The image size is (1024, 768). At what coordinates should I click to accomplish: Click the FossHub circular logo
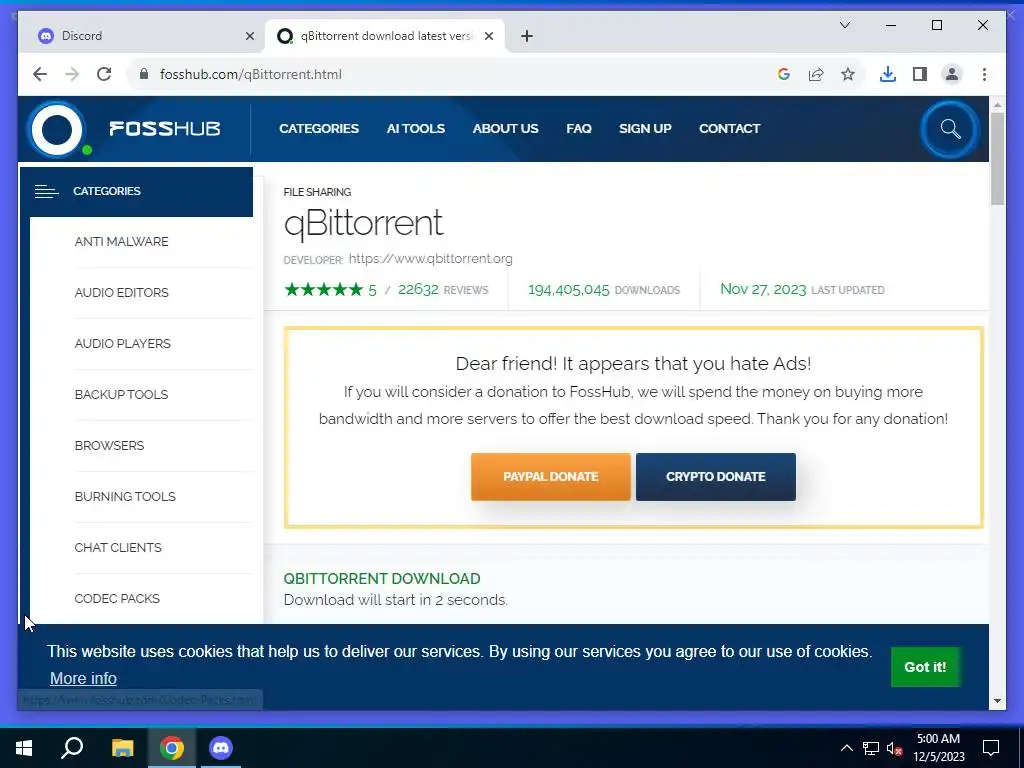click(57, 129)
